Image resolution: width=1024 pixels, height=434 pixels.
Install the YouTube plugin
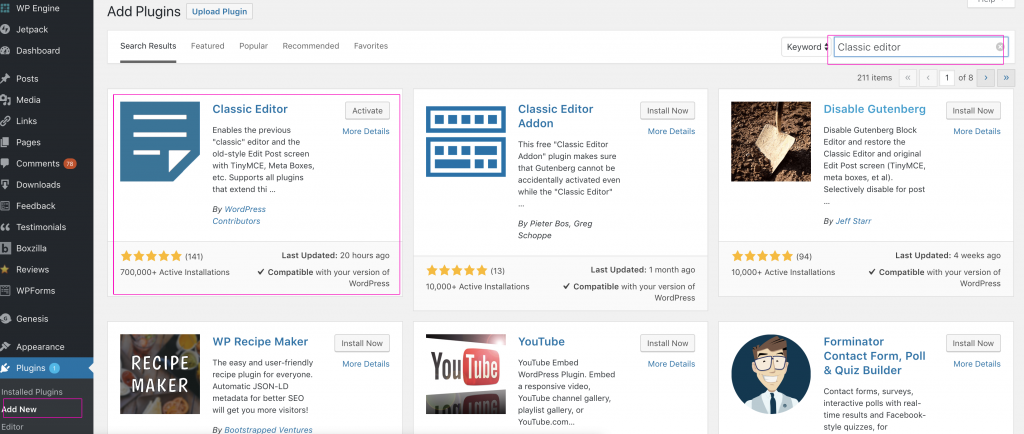click(667, 343)
